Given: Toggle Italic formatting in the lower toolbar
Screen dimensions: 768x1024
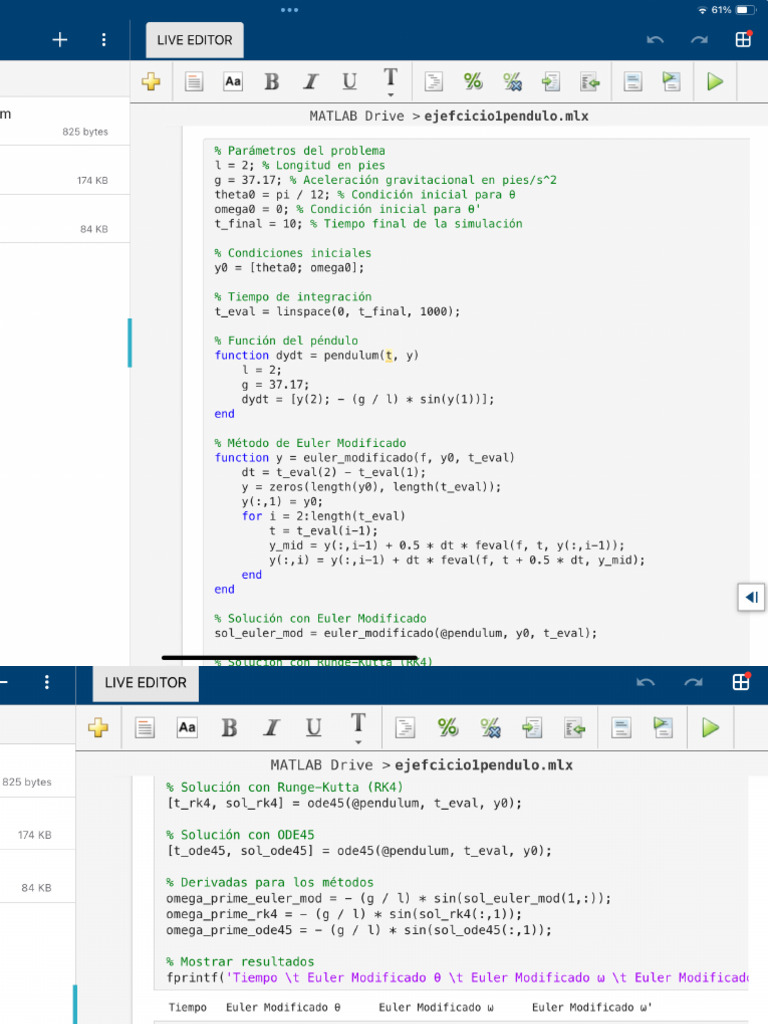Looking at the screenshot, I should pos(271,728).
